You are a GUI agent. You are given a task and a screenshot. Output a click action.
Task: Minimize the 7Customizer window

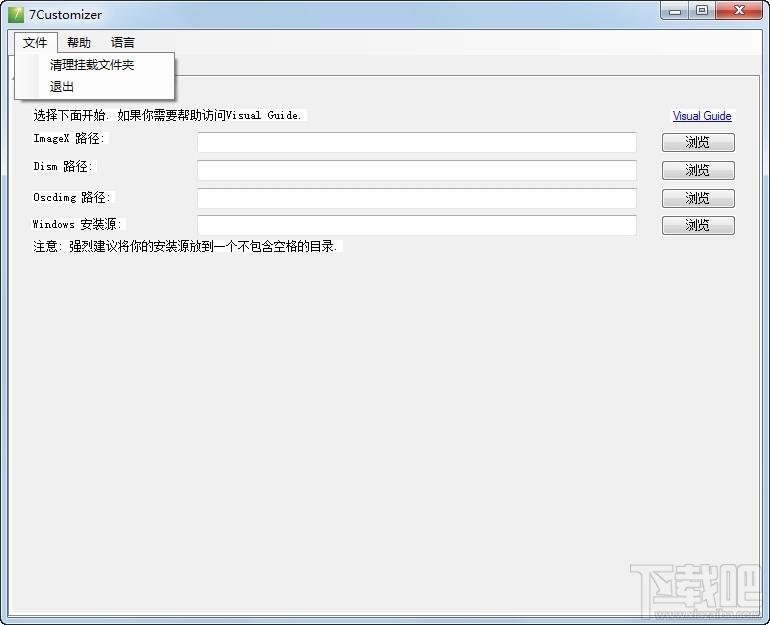[x=675, y=11]
